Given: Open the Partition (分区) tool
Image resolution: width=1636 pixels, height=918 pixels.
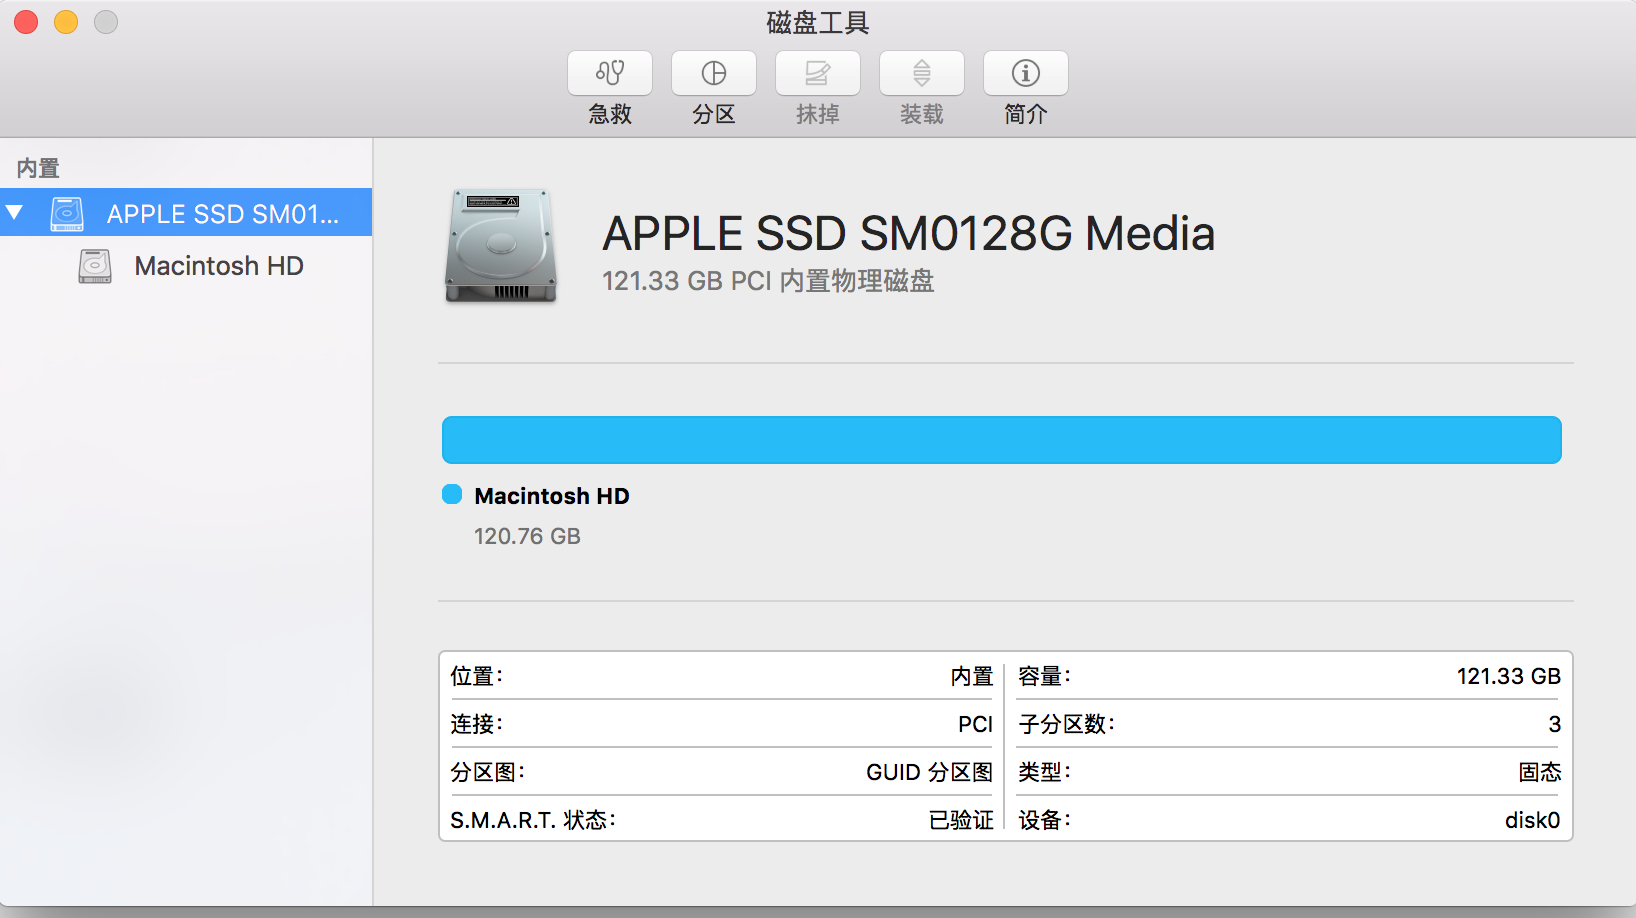Looking at the screenshot, I should (714, 73).
